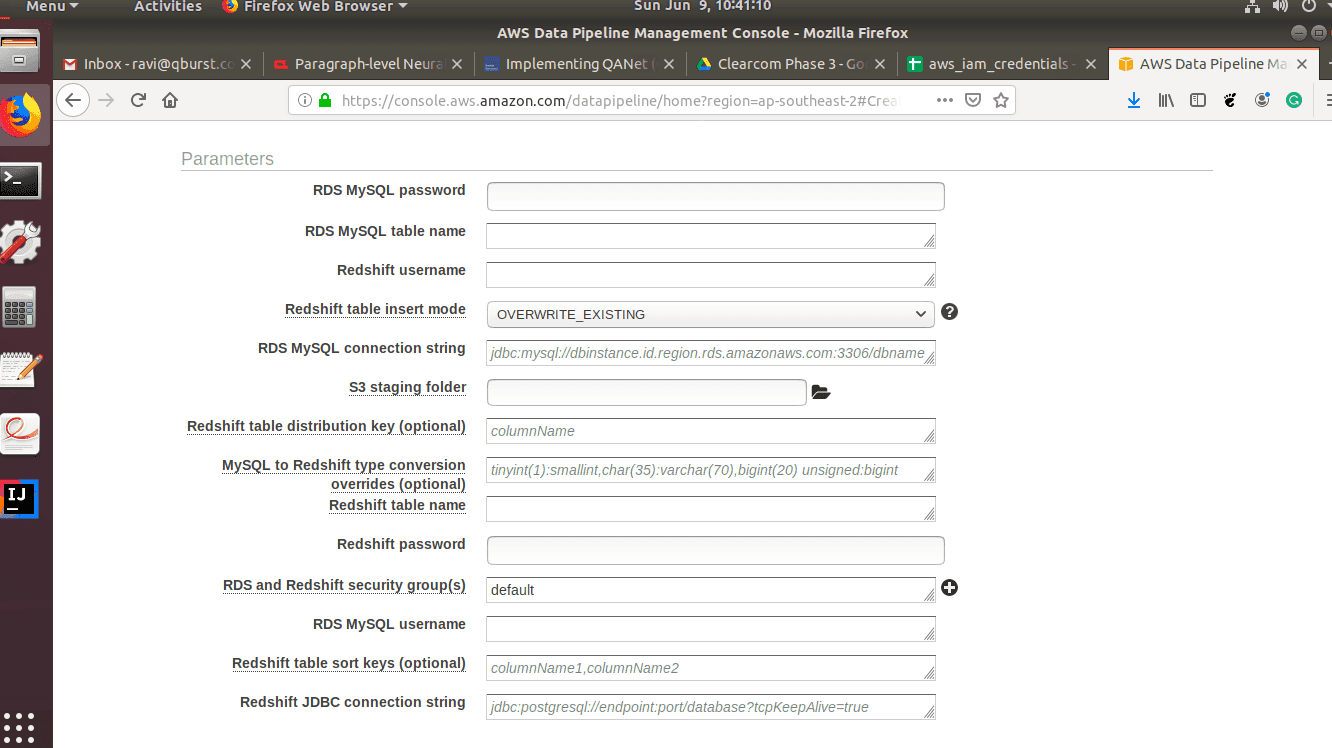This screenshot has height=748, width=1332.
Task: Open the Library bookmarks icon
Action: (x=1166, y=100)
